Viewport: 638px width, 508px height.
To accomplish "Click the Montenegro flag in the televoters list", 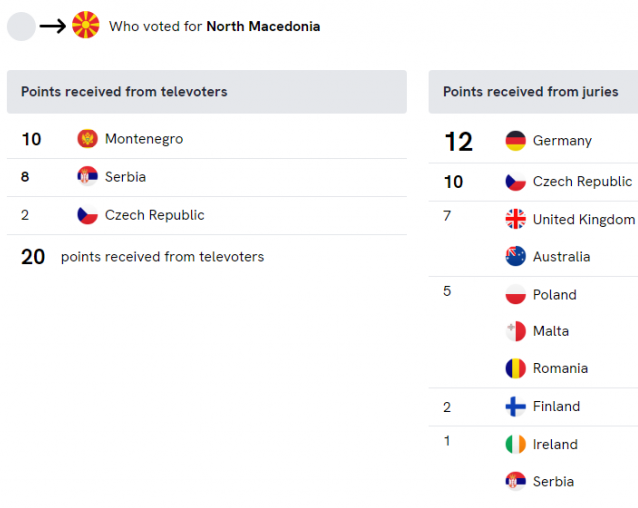I will tap(87, 139).
